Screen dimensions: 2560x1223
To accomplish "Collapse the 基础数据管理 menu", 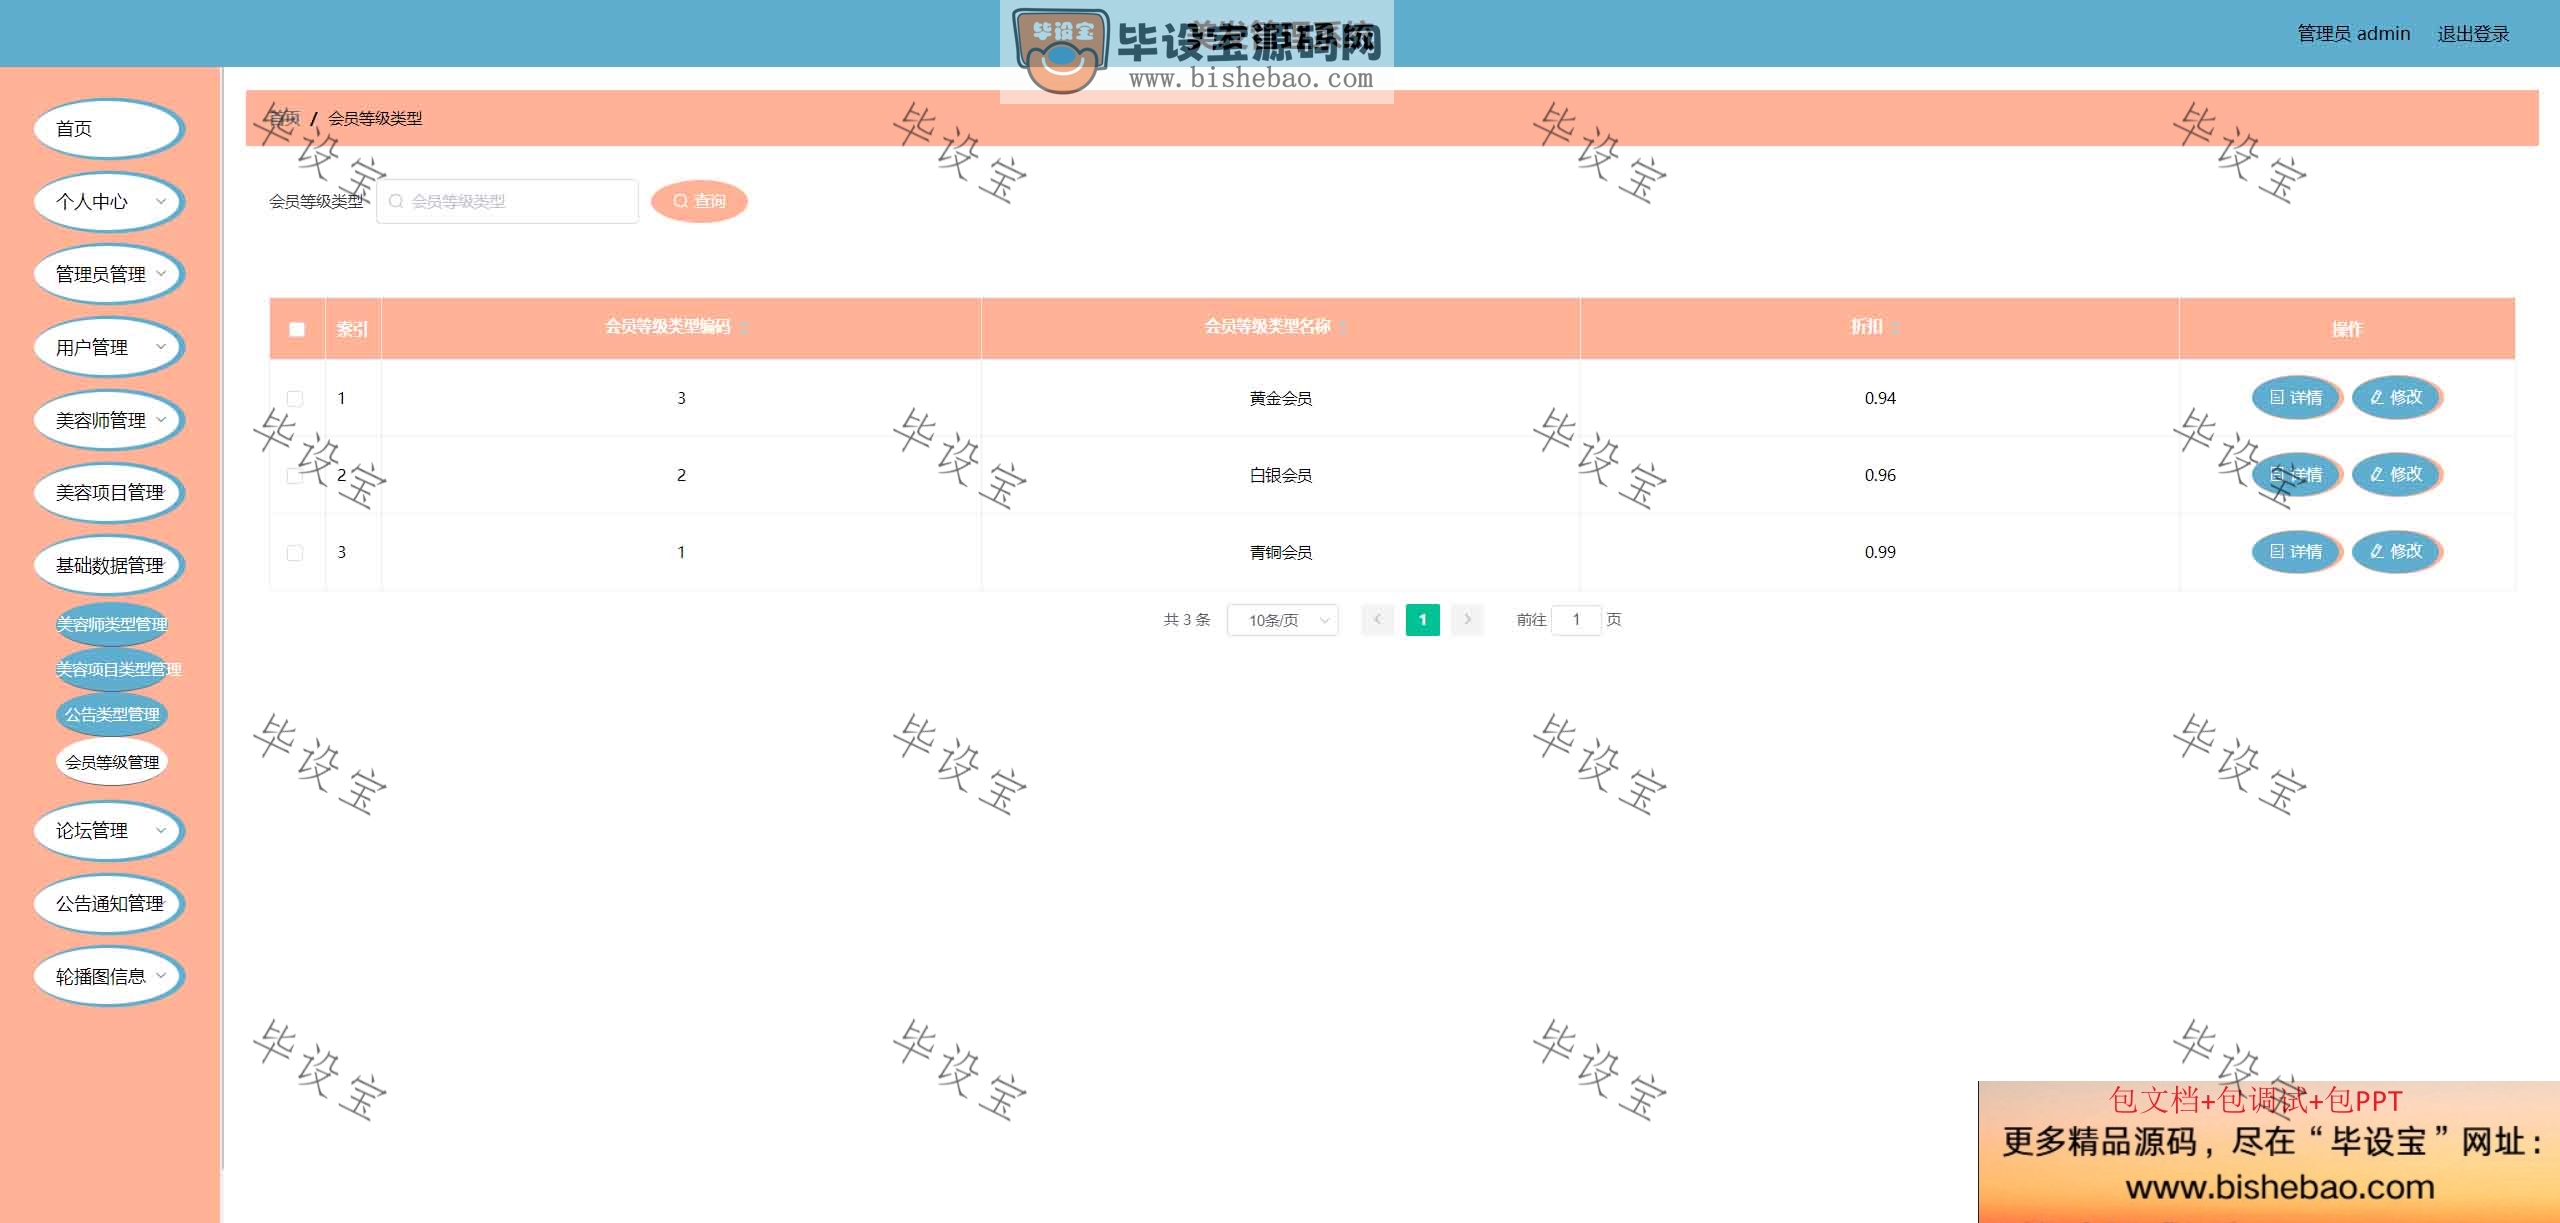I will point(108,566).
